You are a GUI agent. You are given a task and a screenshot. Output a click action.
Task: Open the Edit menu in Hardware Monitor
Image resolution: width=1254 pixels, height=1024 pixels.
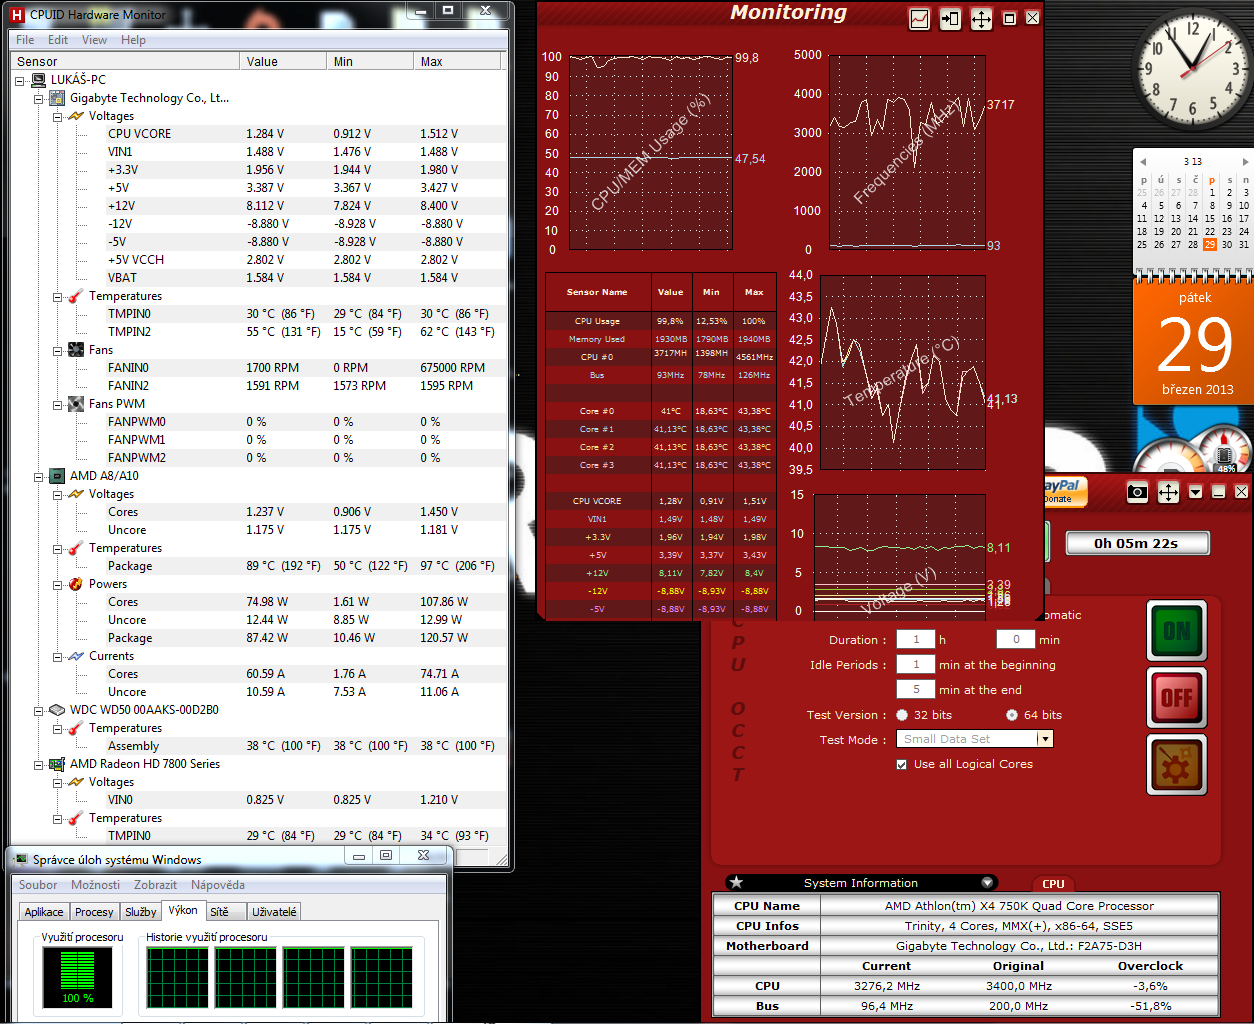point(58,40)
